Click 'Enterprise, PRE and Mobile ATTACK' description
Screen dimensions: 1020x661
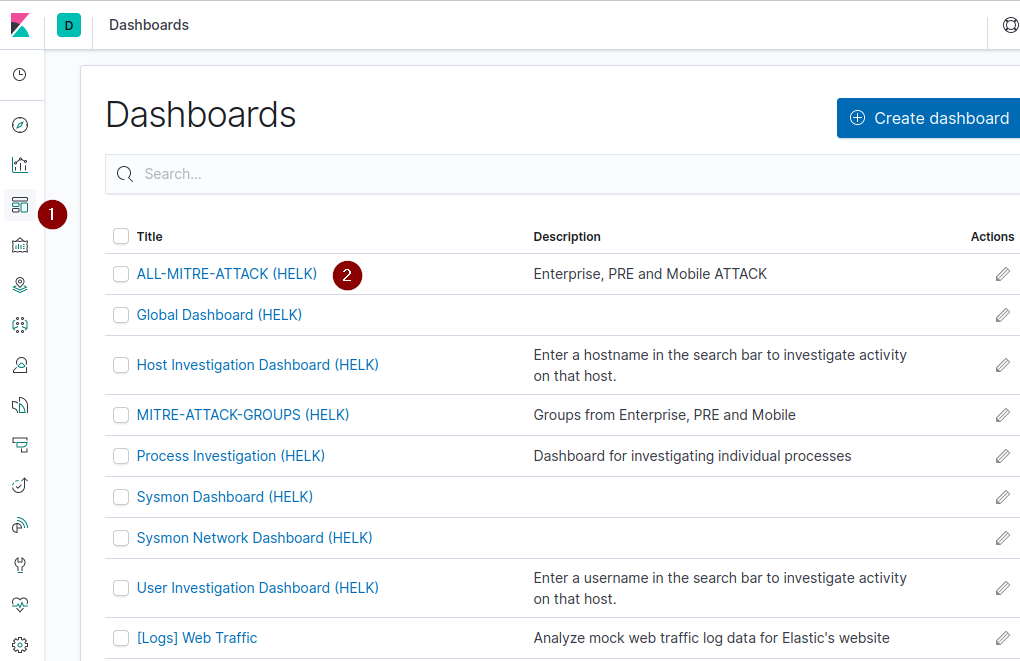coord(650,274)
